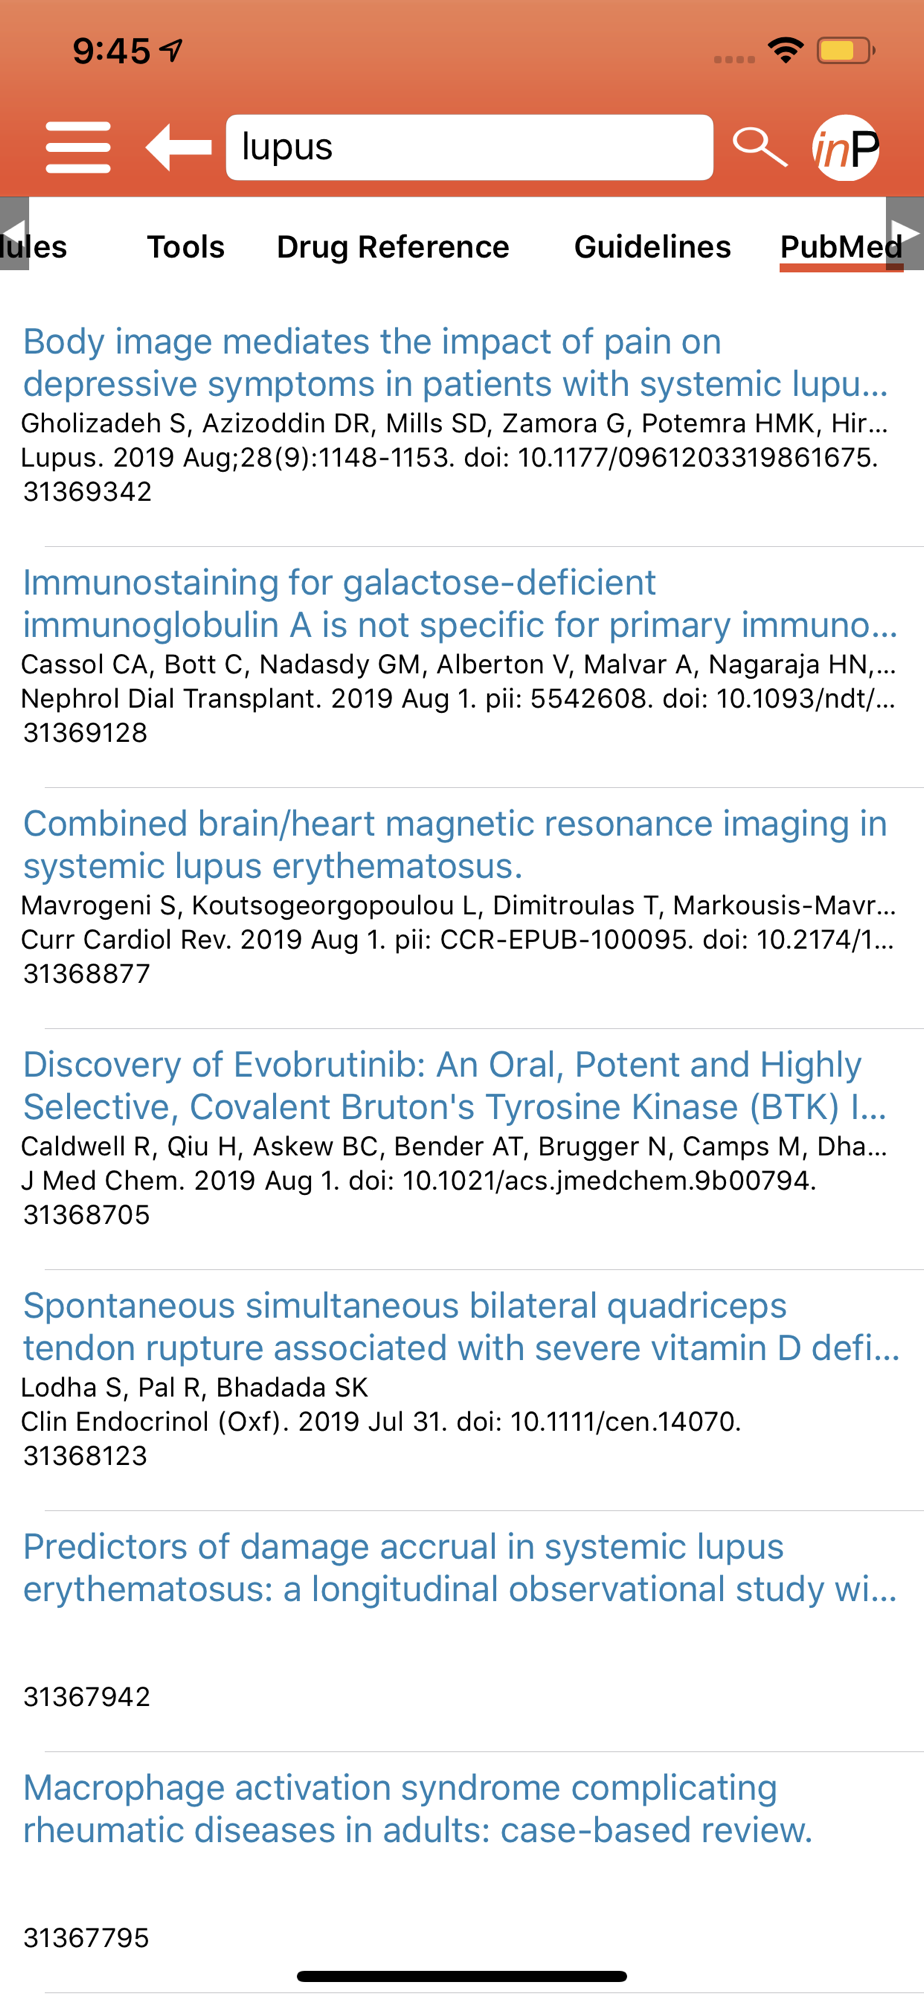
Task: View the macrophage activation syndrome article
Action: (418, 1809)
